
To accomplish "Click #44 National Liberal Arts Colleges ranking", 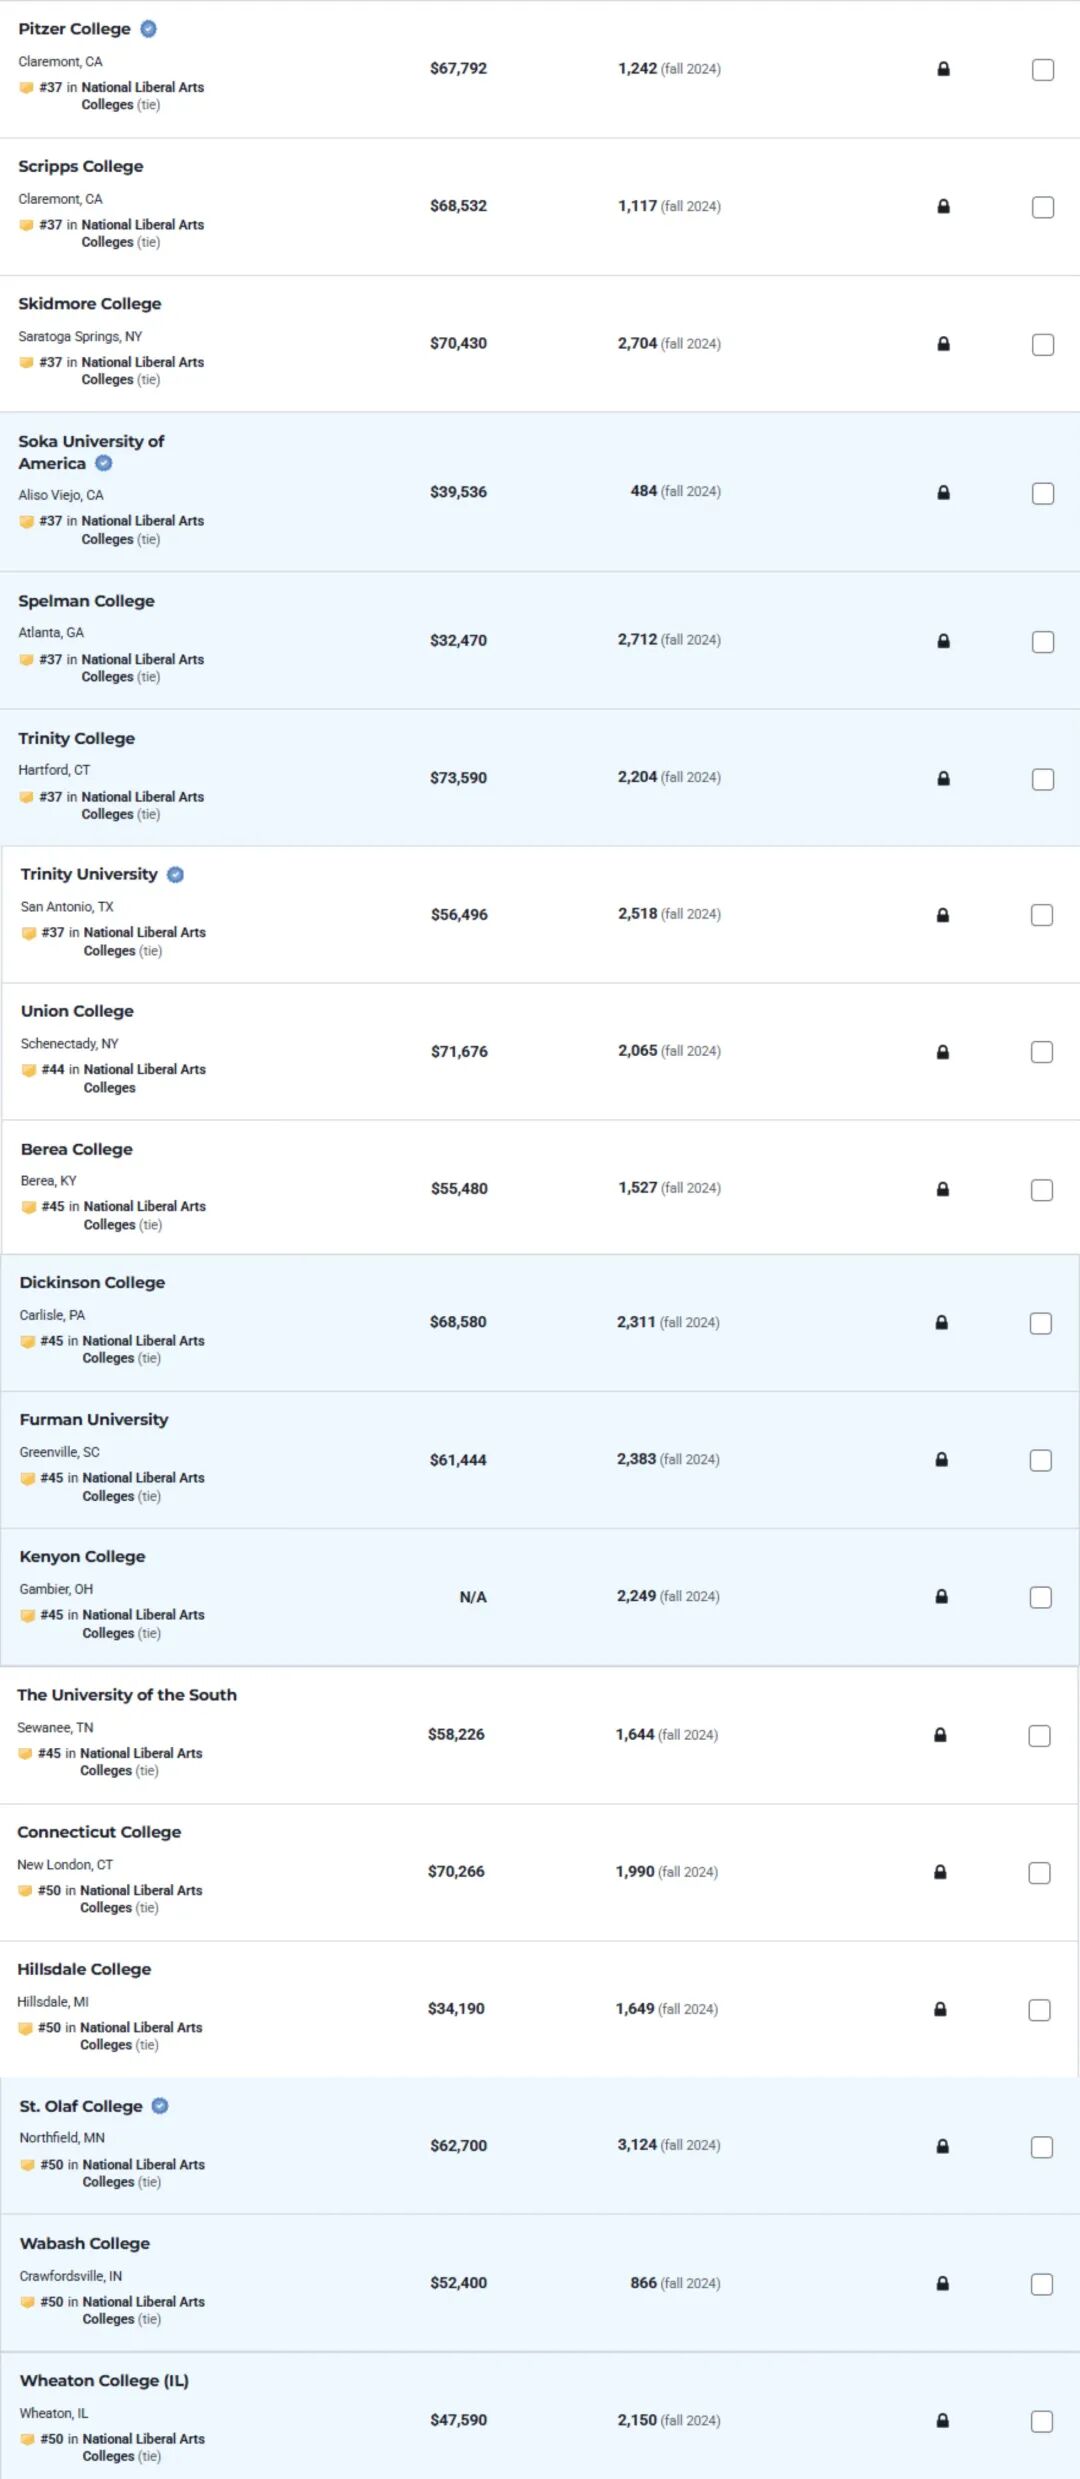I will click(123, 1078).
